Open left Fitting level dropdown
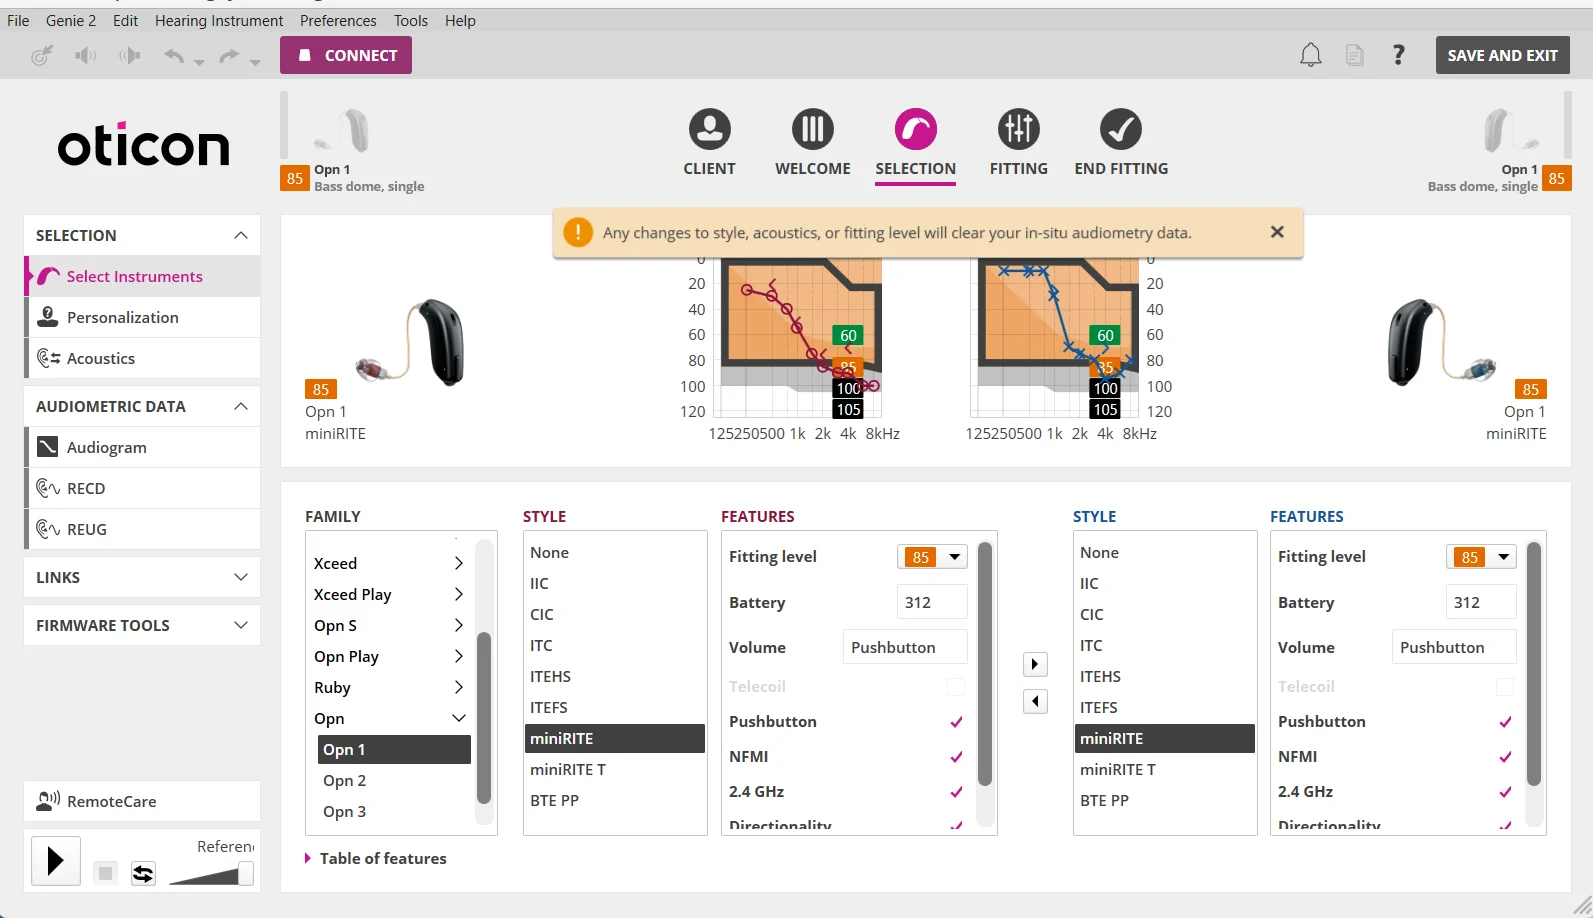The height and width of the screenshot is (918, 1593). (x=932, y=557)
